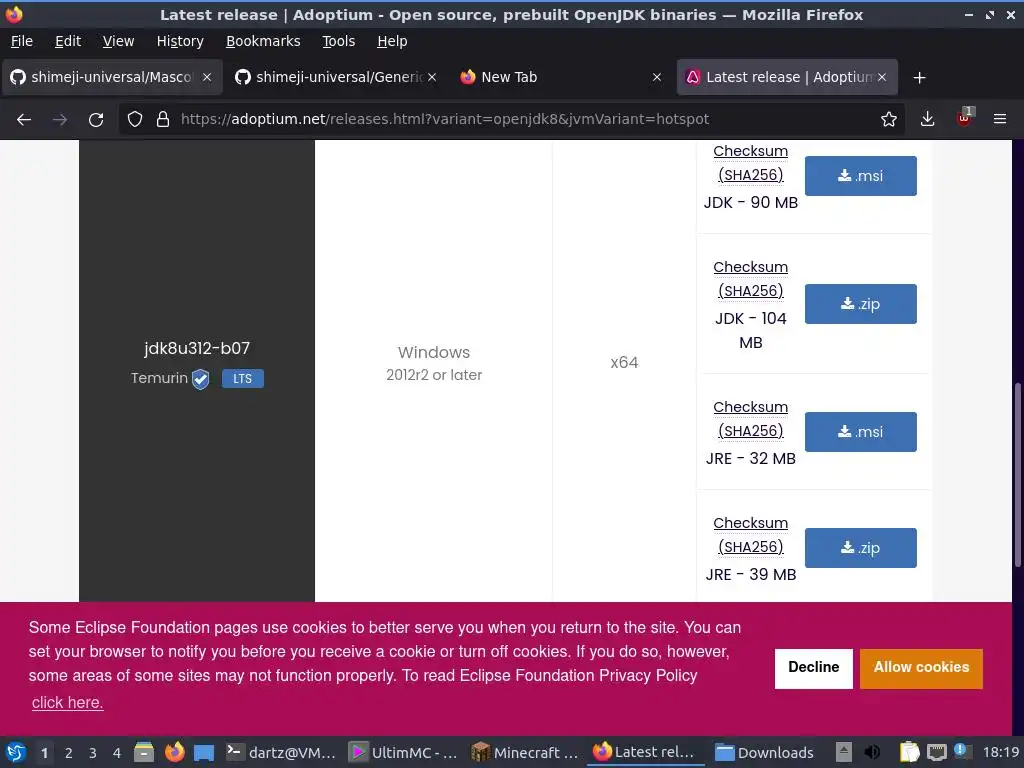The image size is (1024, 768).
Task: Launch Firefox from the taskbar quicklaunch
Action: point(174,752)
